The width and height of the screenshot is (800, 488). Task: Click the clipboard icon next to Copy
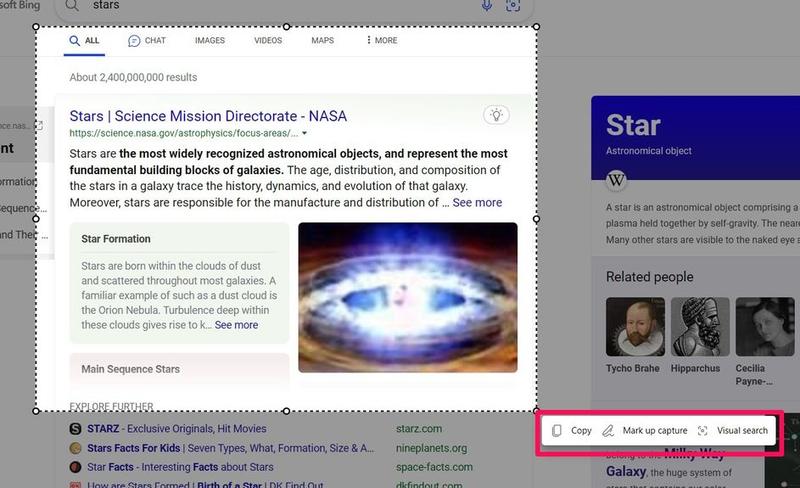click(x=557, y=431)
